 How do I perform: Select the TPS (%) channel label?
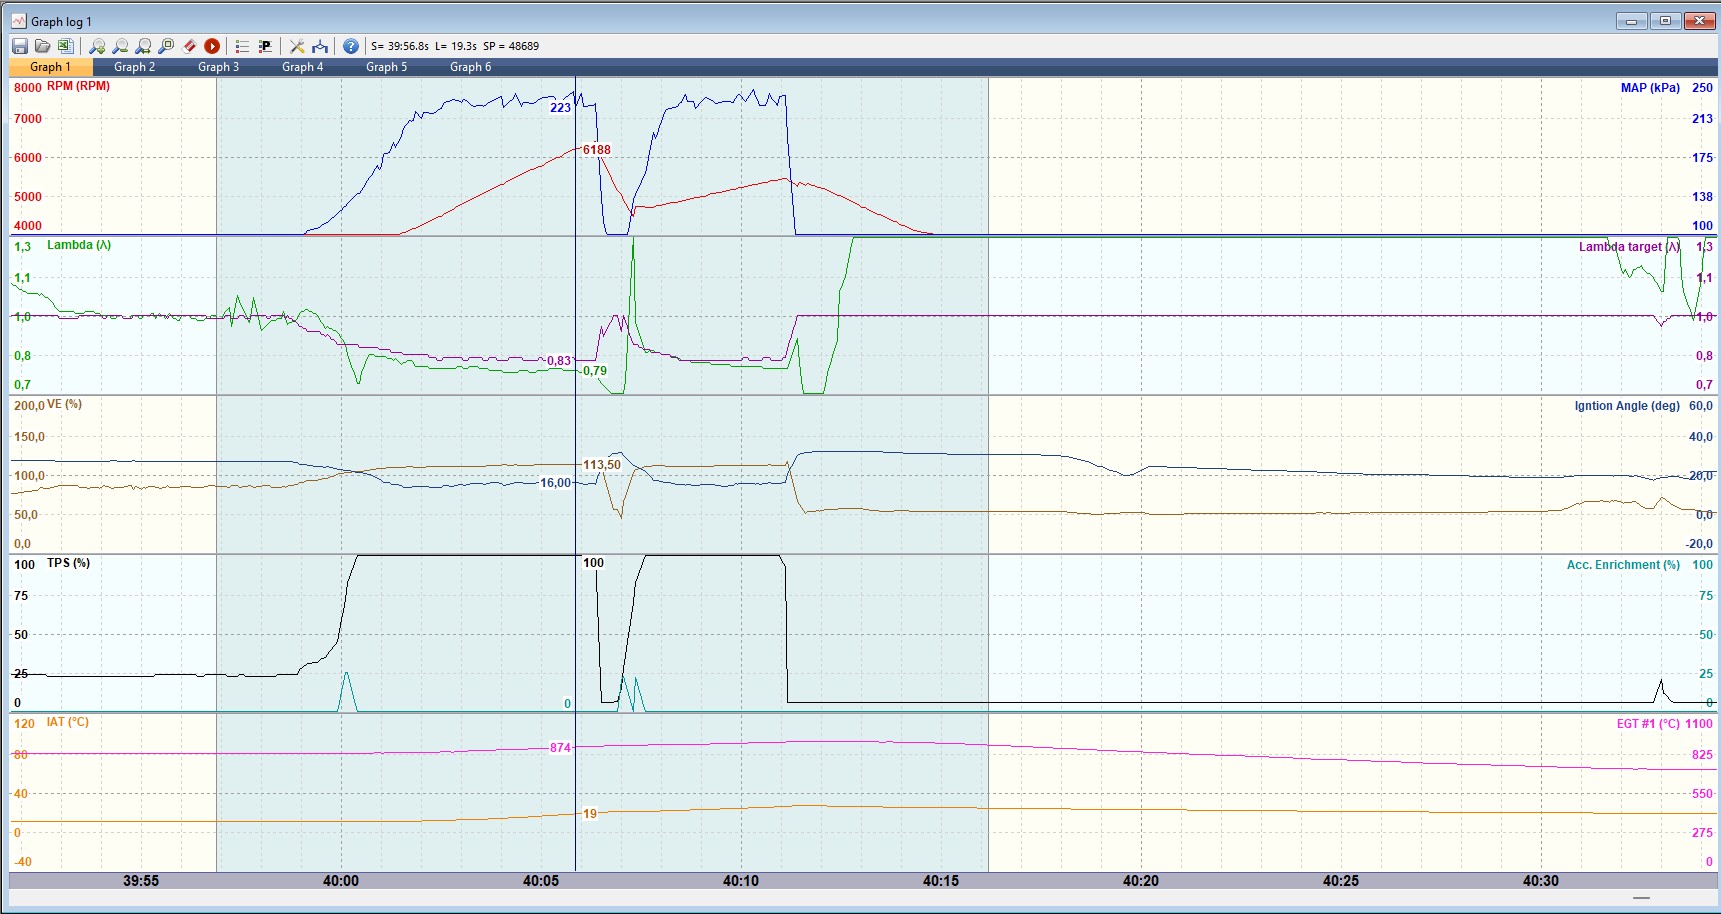(68, 563)
